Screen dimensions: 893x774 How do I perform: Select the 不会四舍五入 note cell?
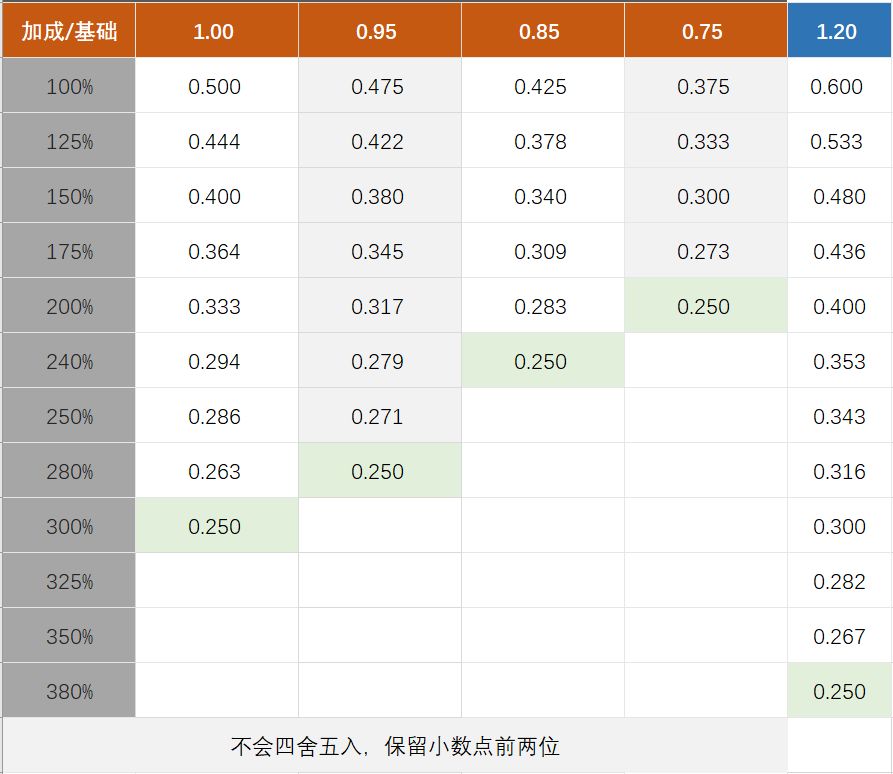click(395, 747)
